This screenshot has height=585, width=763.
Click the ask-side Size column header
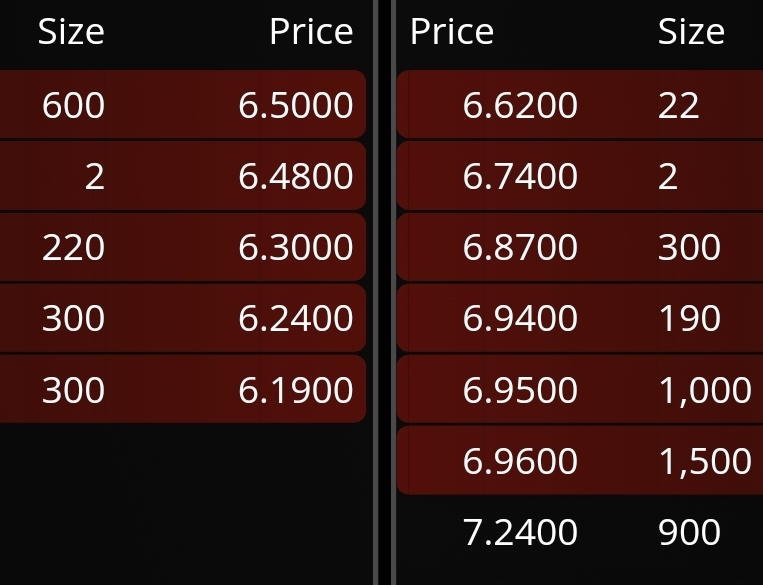691,32
